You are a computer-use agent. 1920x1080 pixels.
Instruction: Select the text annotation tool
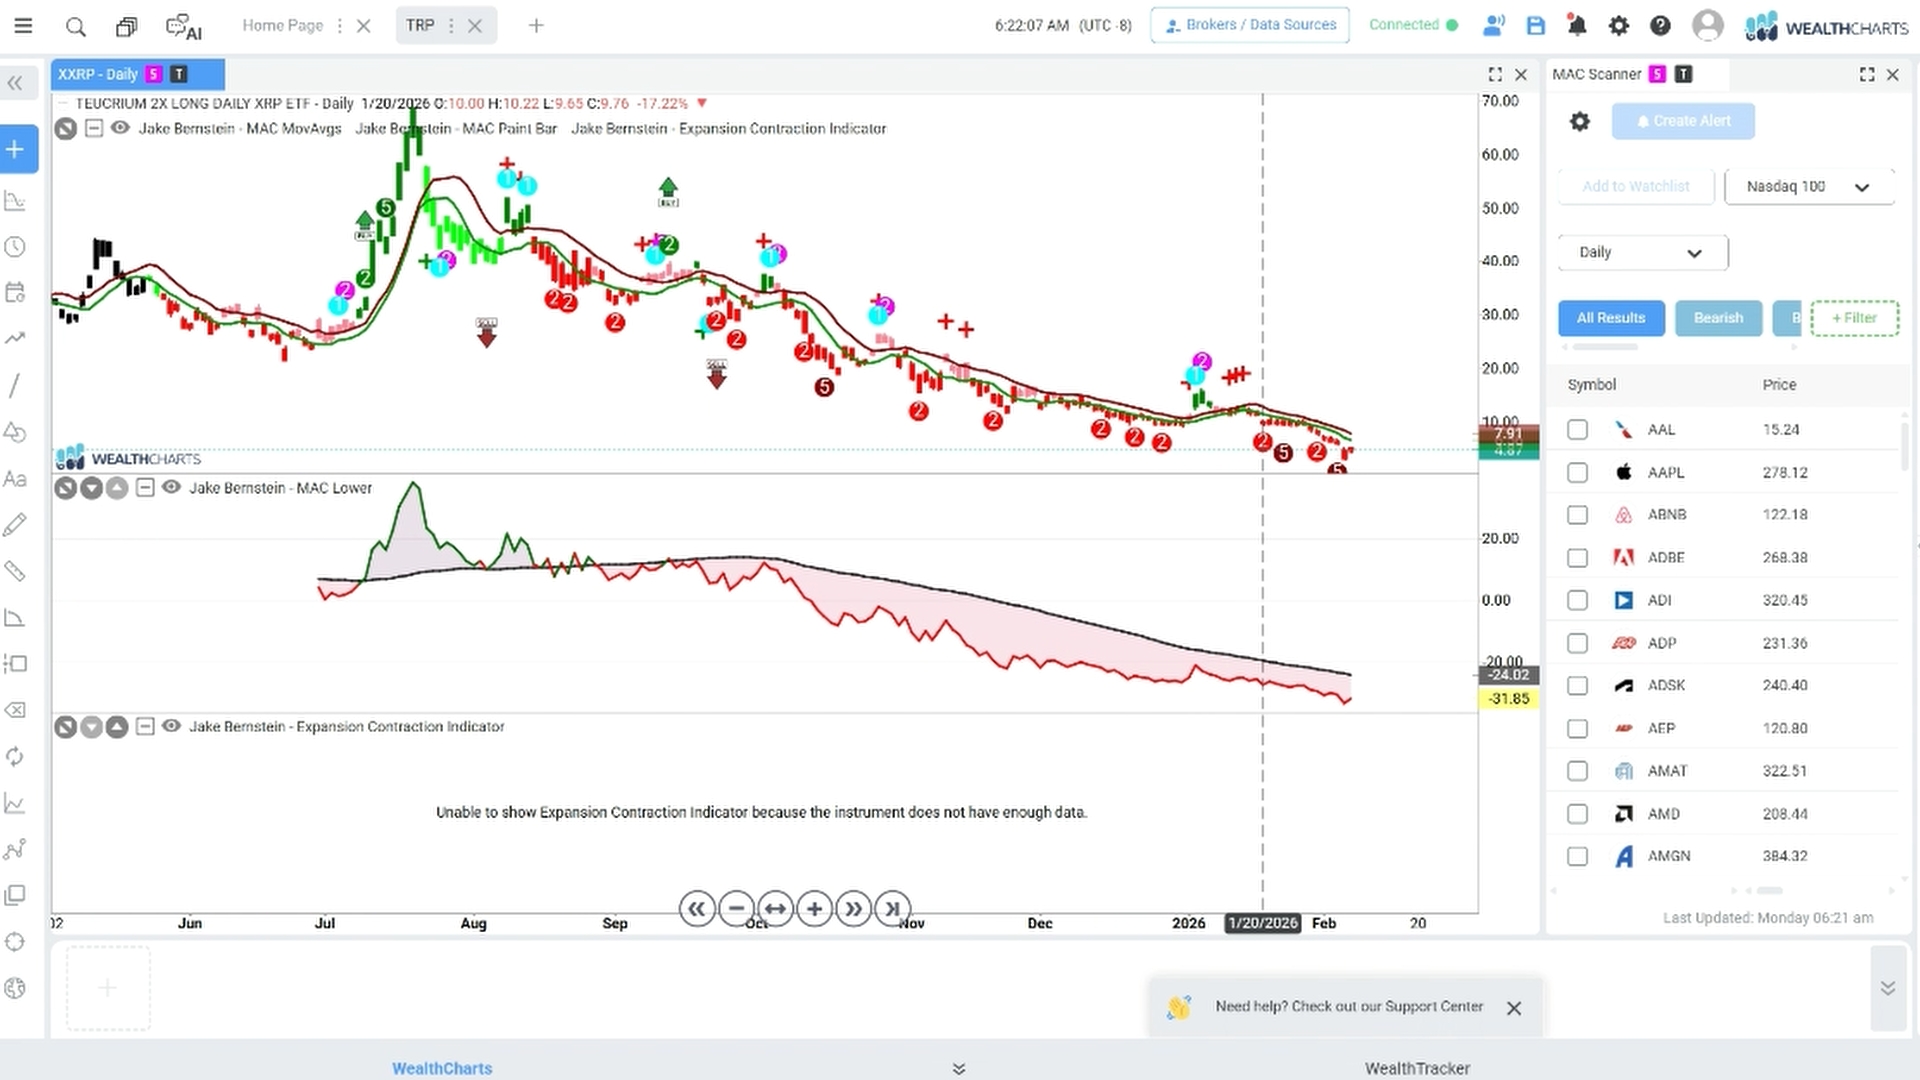pyautogui.click(x=15, y=479)
